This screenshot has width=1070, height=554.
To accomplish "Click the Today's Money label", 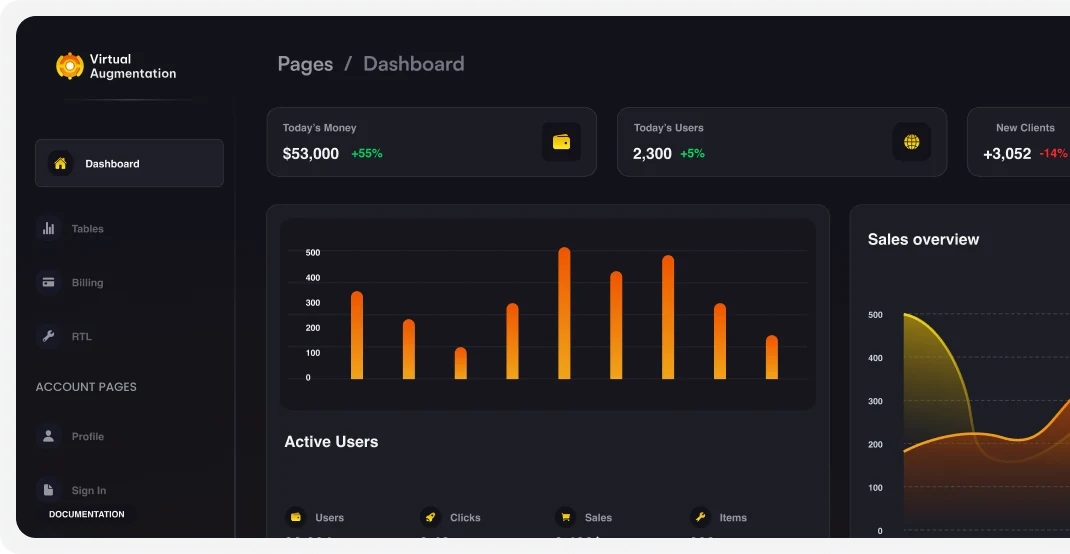I will pyautogui.click(x=319, y=128).
